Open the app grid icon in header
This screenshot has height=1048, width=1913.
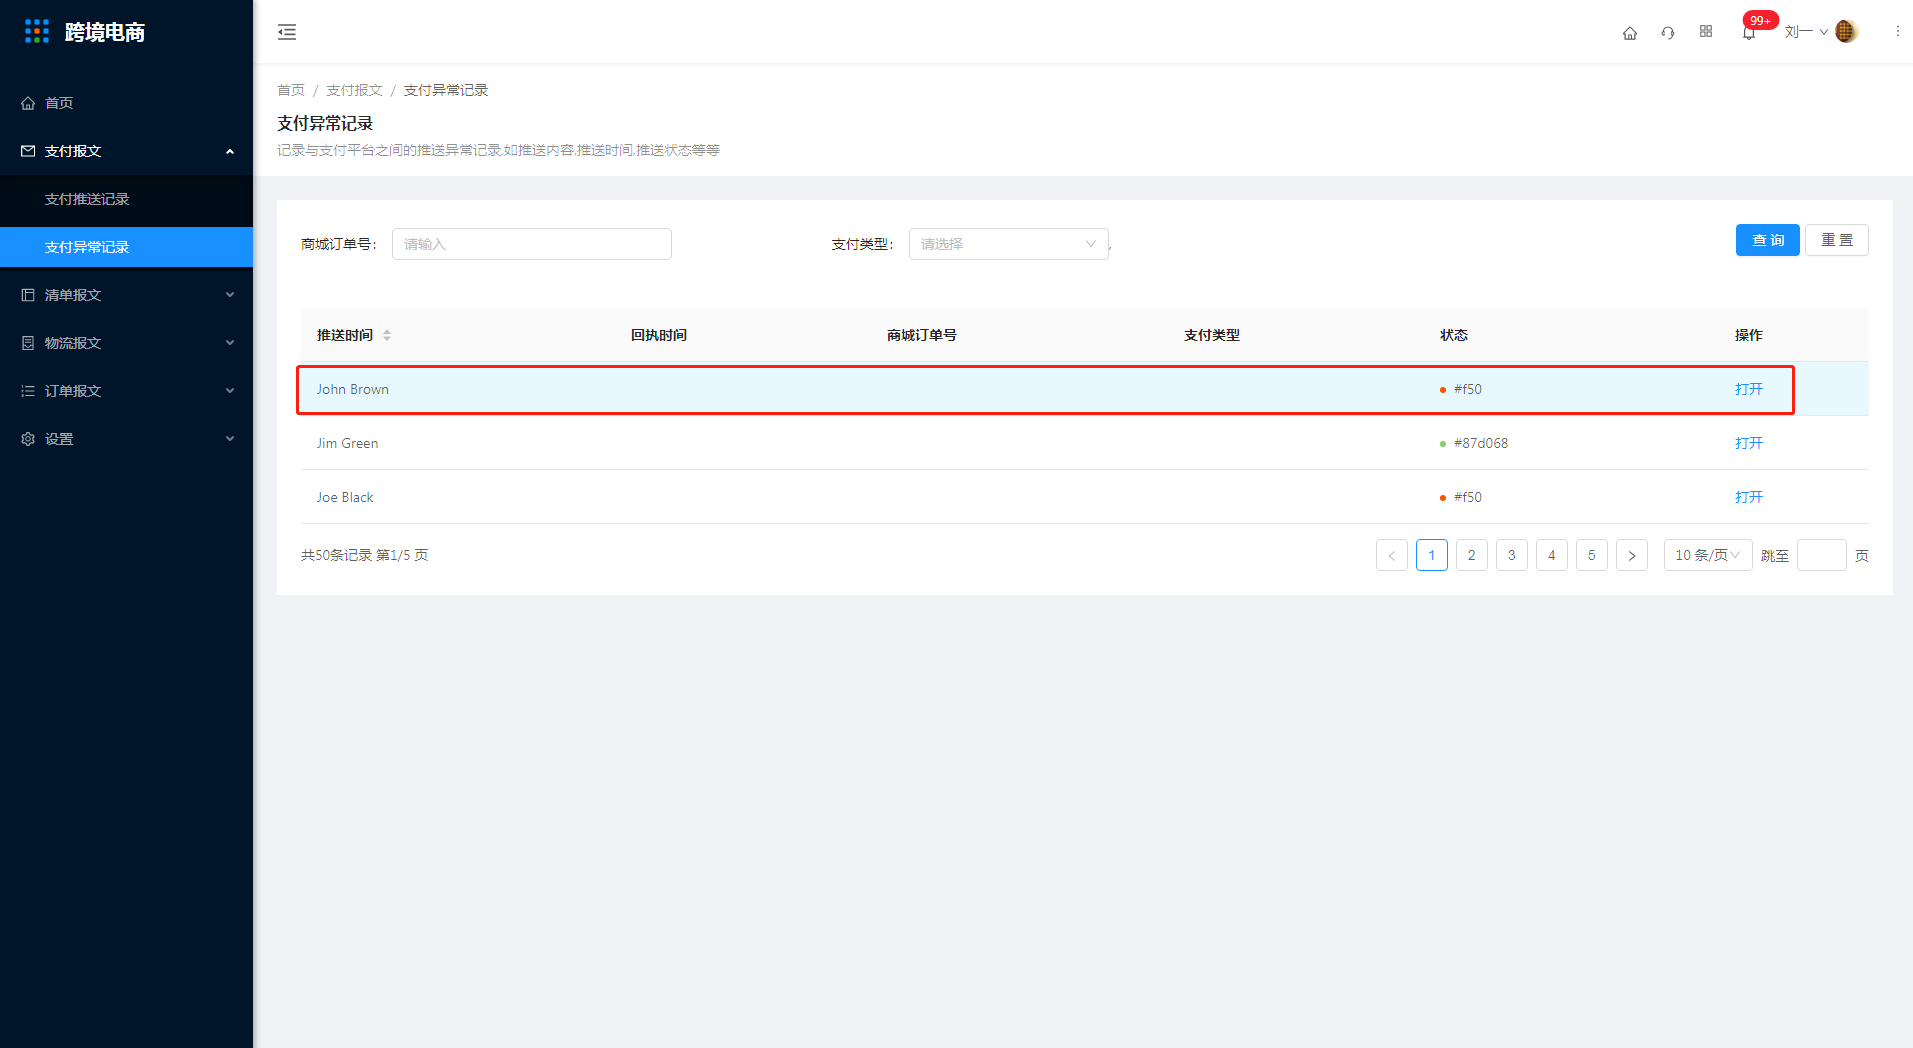1706,32
